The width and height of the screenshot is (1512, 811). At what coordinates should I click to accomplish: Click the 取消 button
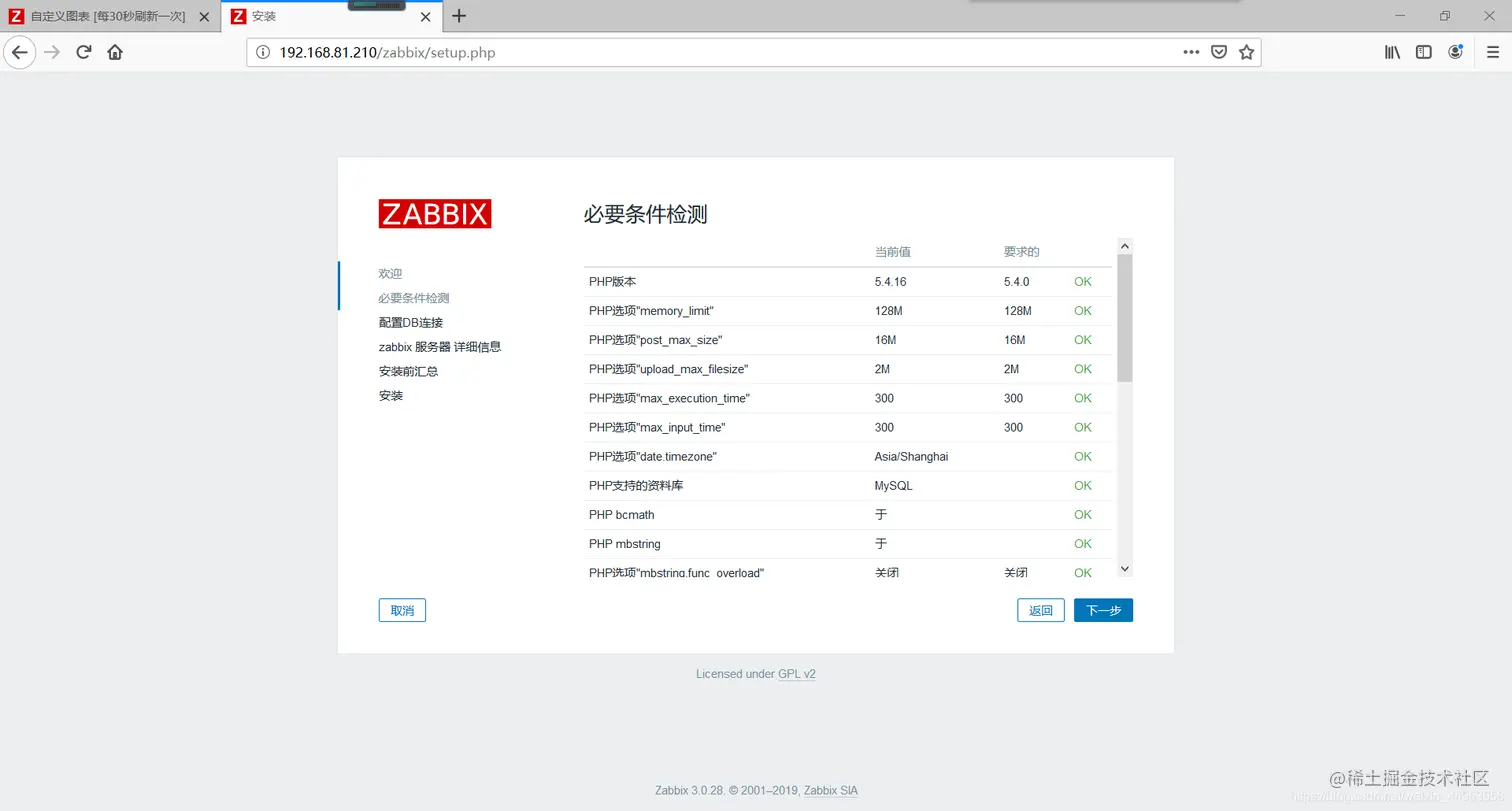tap(402, 610)
